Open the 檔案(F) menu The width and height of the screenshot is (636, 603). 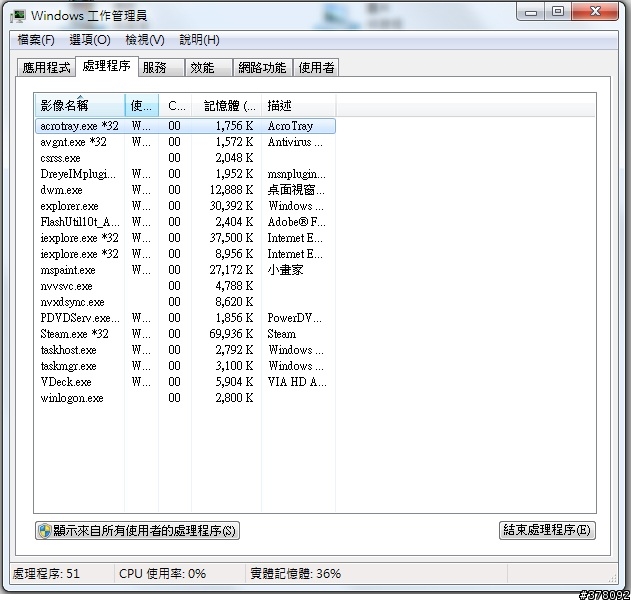click(36, 40)
